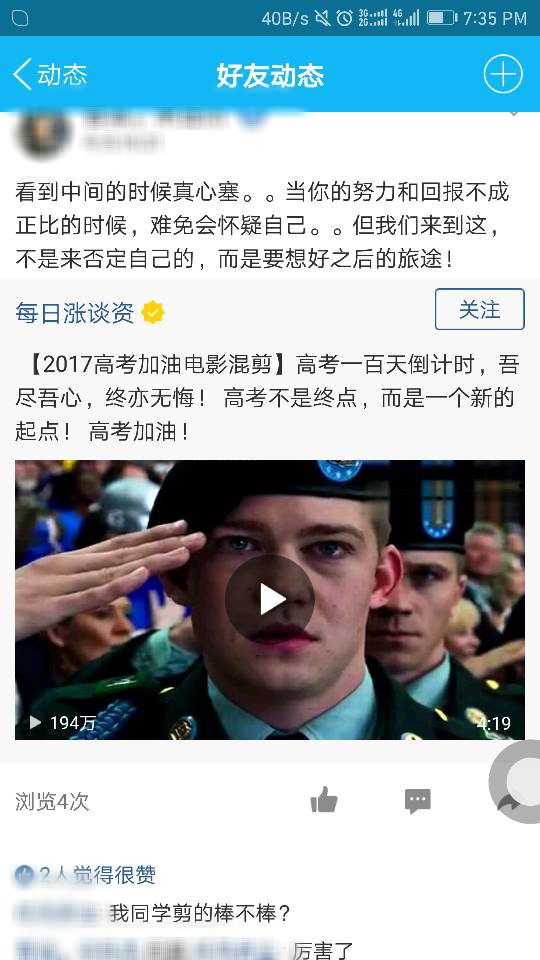Tap the 浏览4次 view count
This screenshot has width=540, height=960.
[x=52, y=801]
